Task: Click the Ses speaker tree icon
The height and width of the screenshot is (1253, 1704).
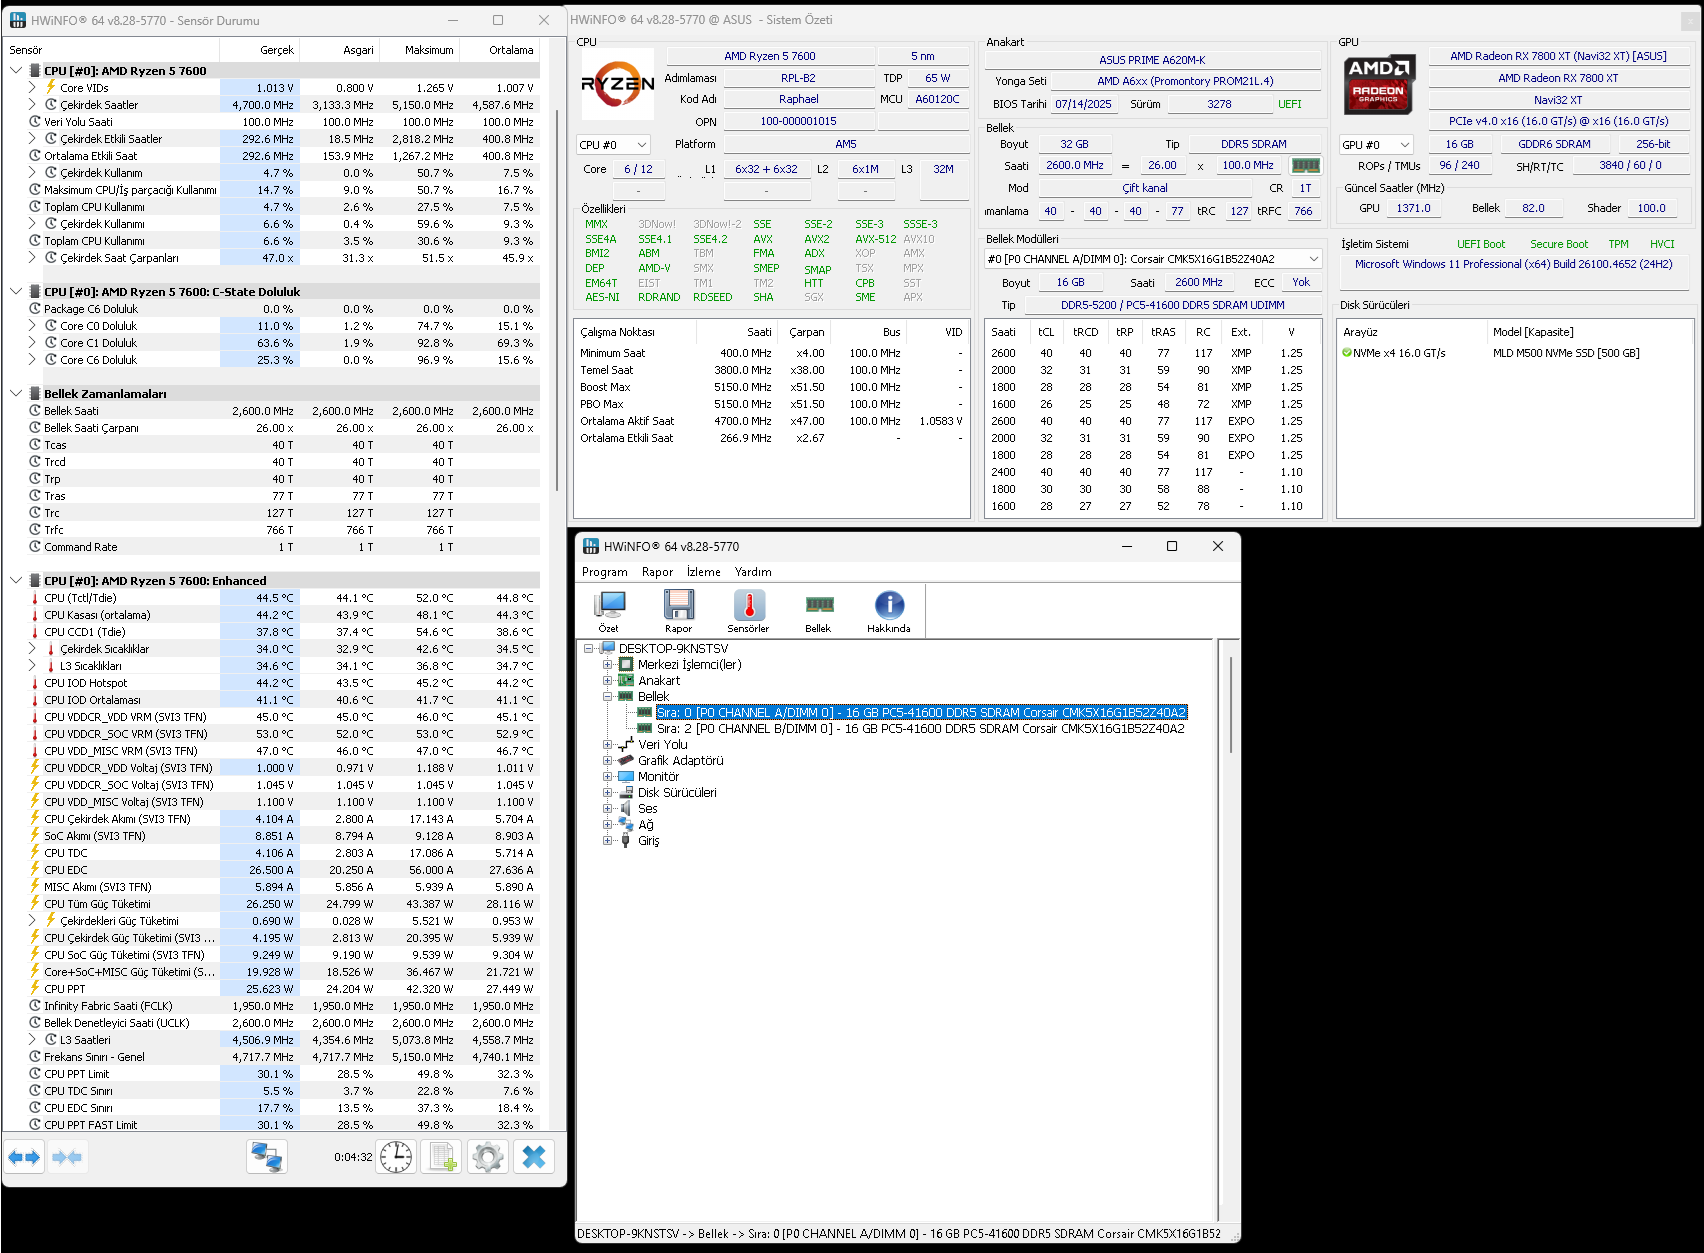Action: pyautogui.click(x=626, y=808)
